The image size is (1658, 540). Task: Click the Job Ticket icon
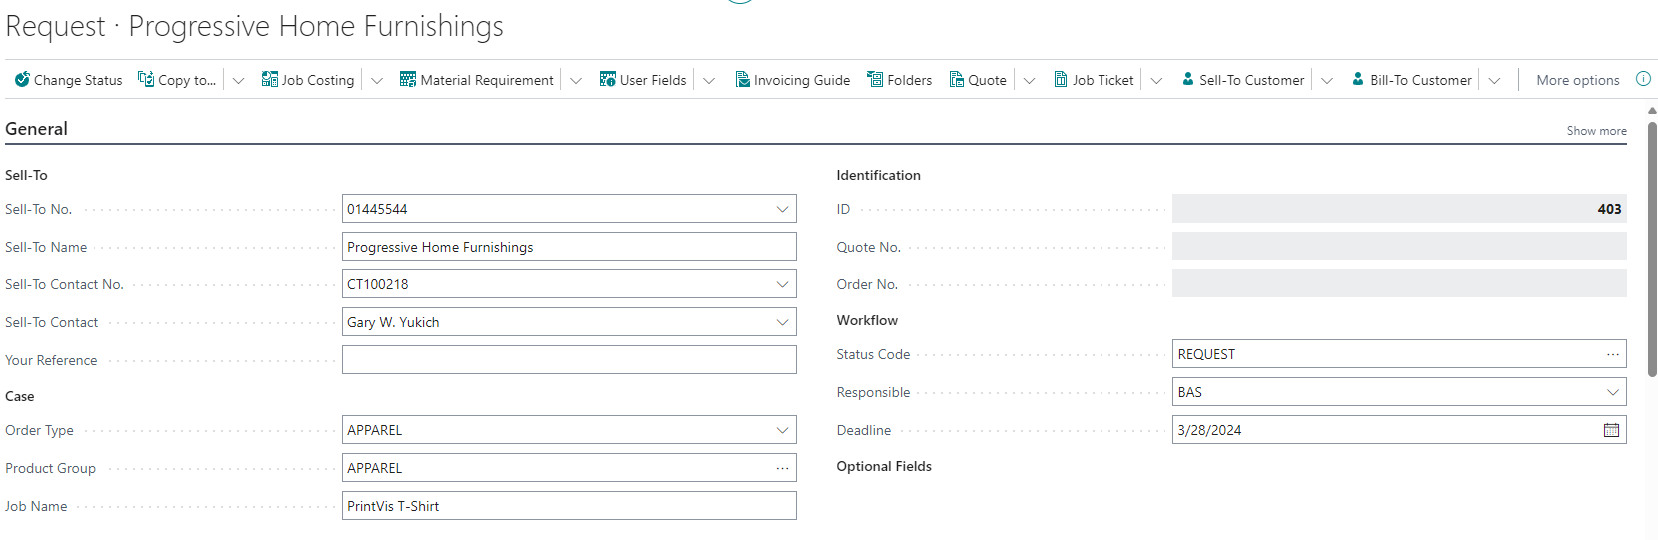(1061, 80)
